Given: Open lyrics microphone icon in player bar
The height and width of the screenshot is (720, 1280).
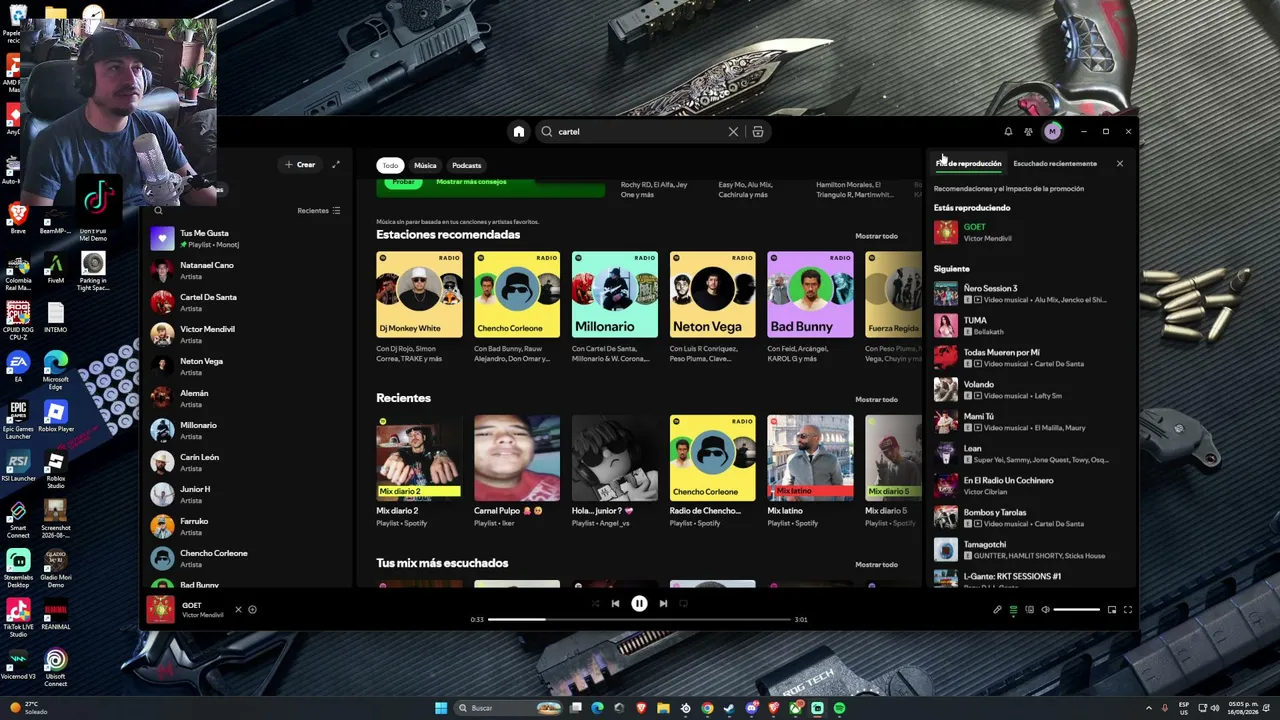Looking at the screenshot, I should pos(997,610).
